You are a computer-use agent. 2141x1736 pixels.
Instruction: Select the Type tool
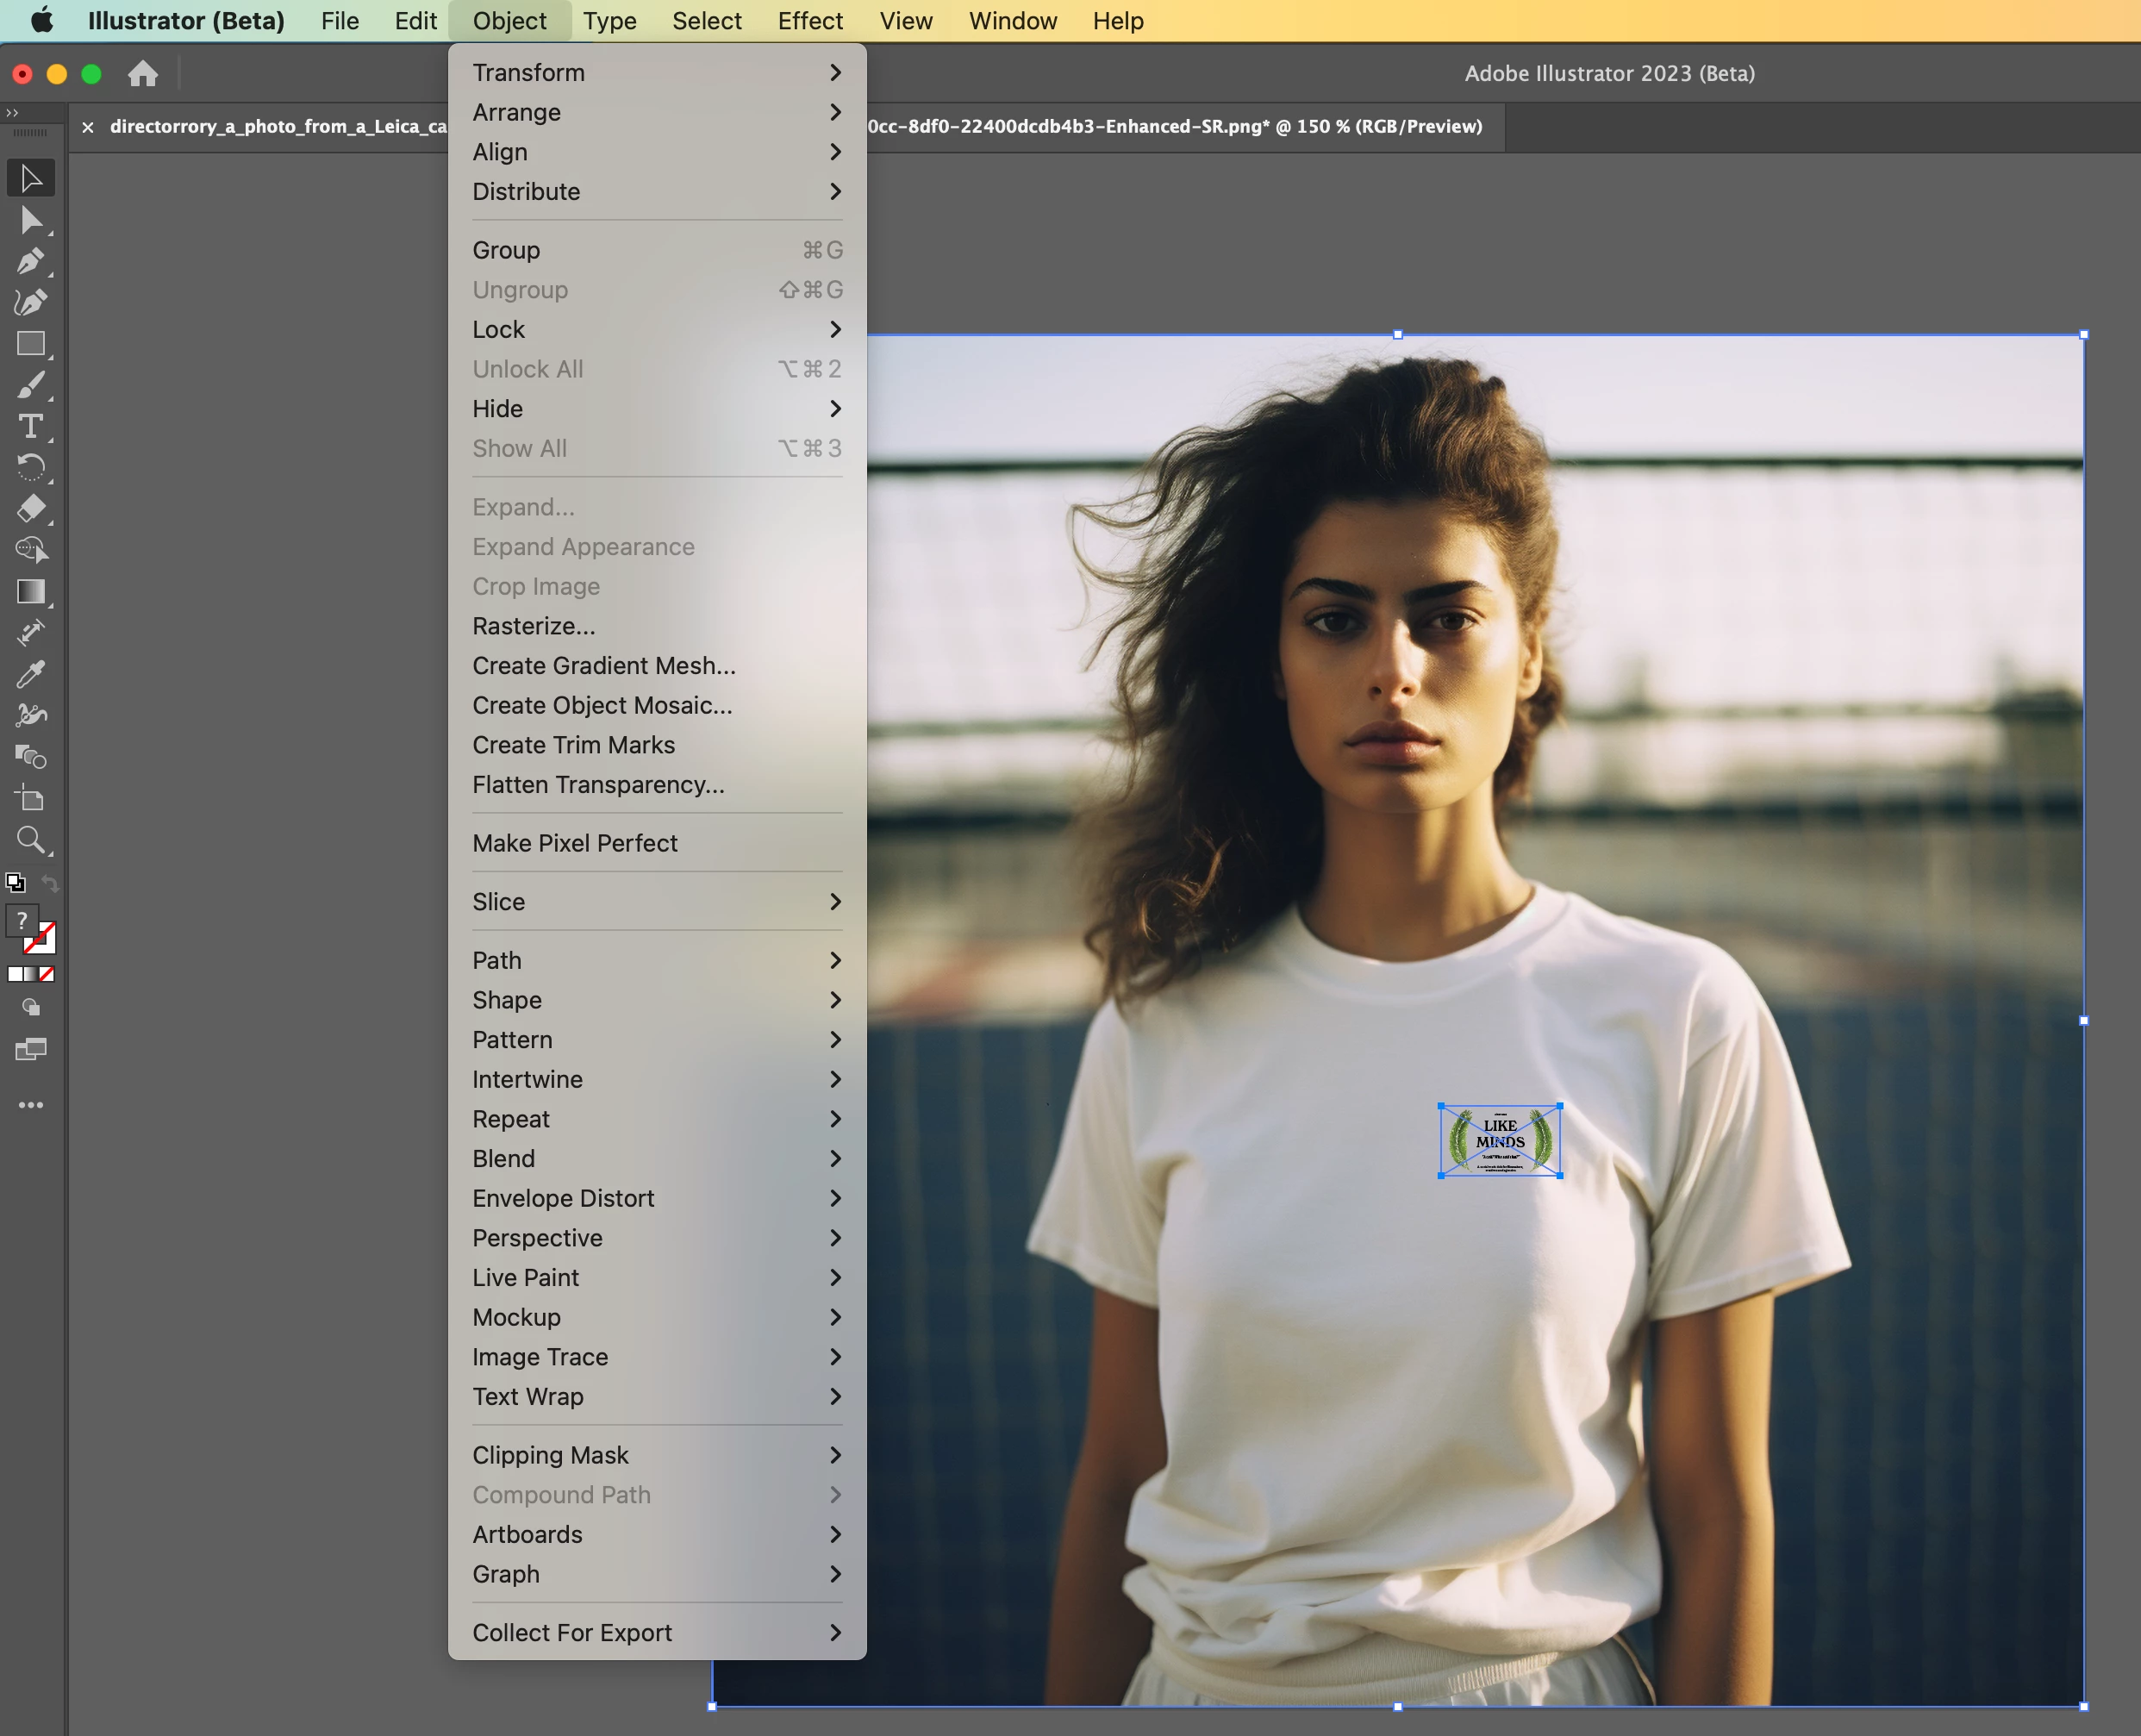[30, 427]
